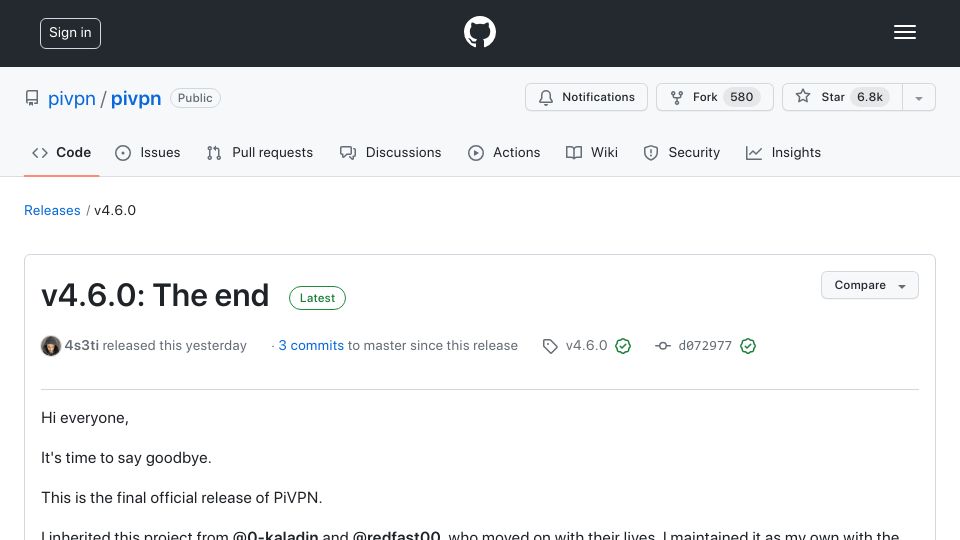
Task: Click the text 'This is the final official release of PiVPN.'
Action: [x=181, y=498]
